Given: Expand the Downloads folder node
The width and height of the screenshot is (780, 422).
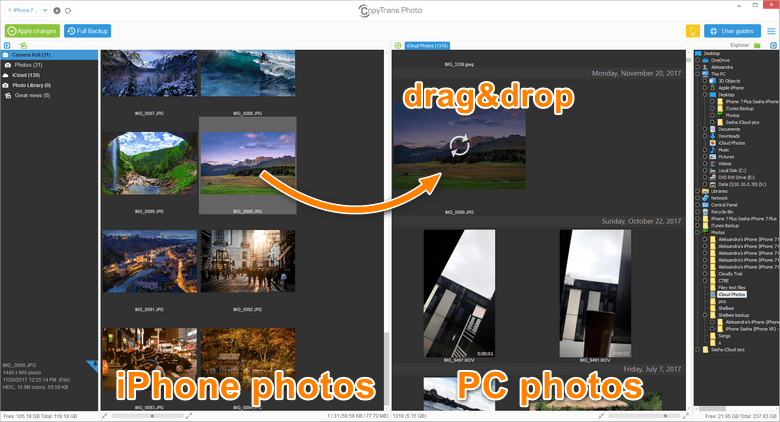Looking at the screenshot, I should 705,136.
